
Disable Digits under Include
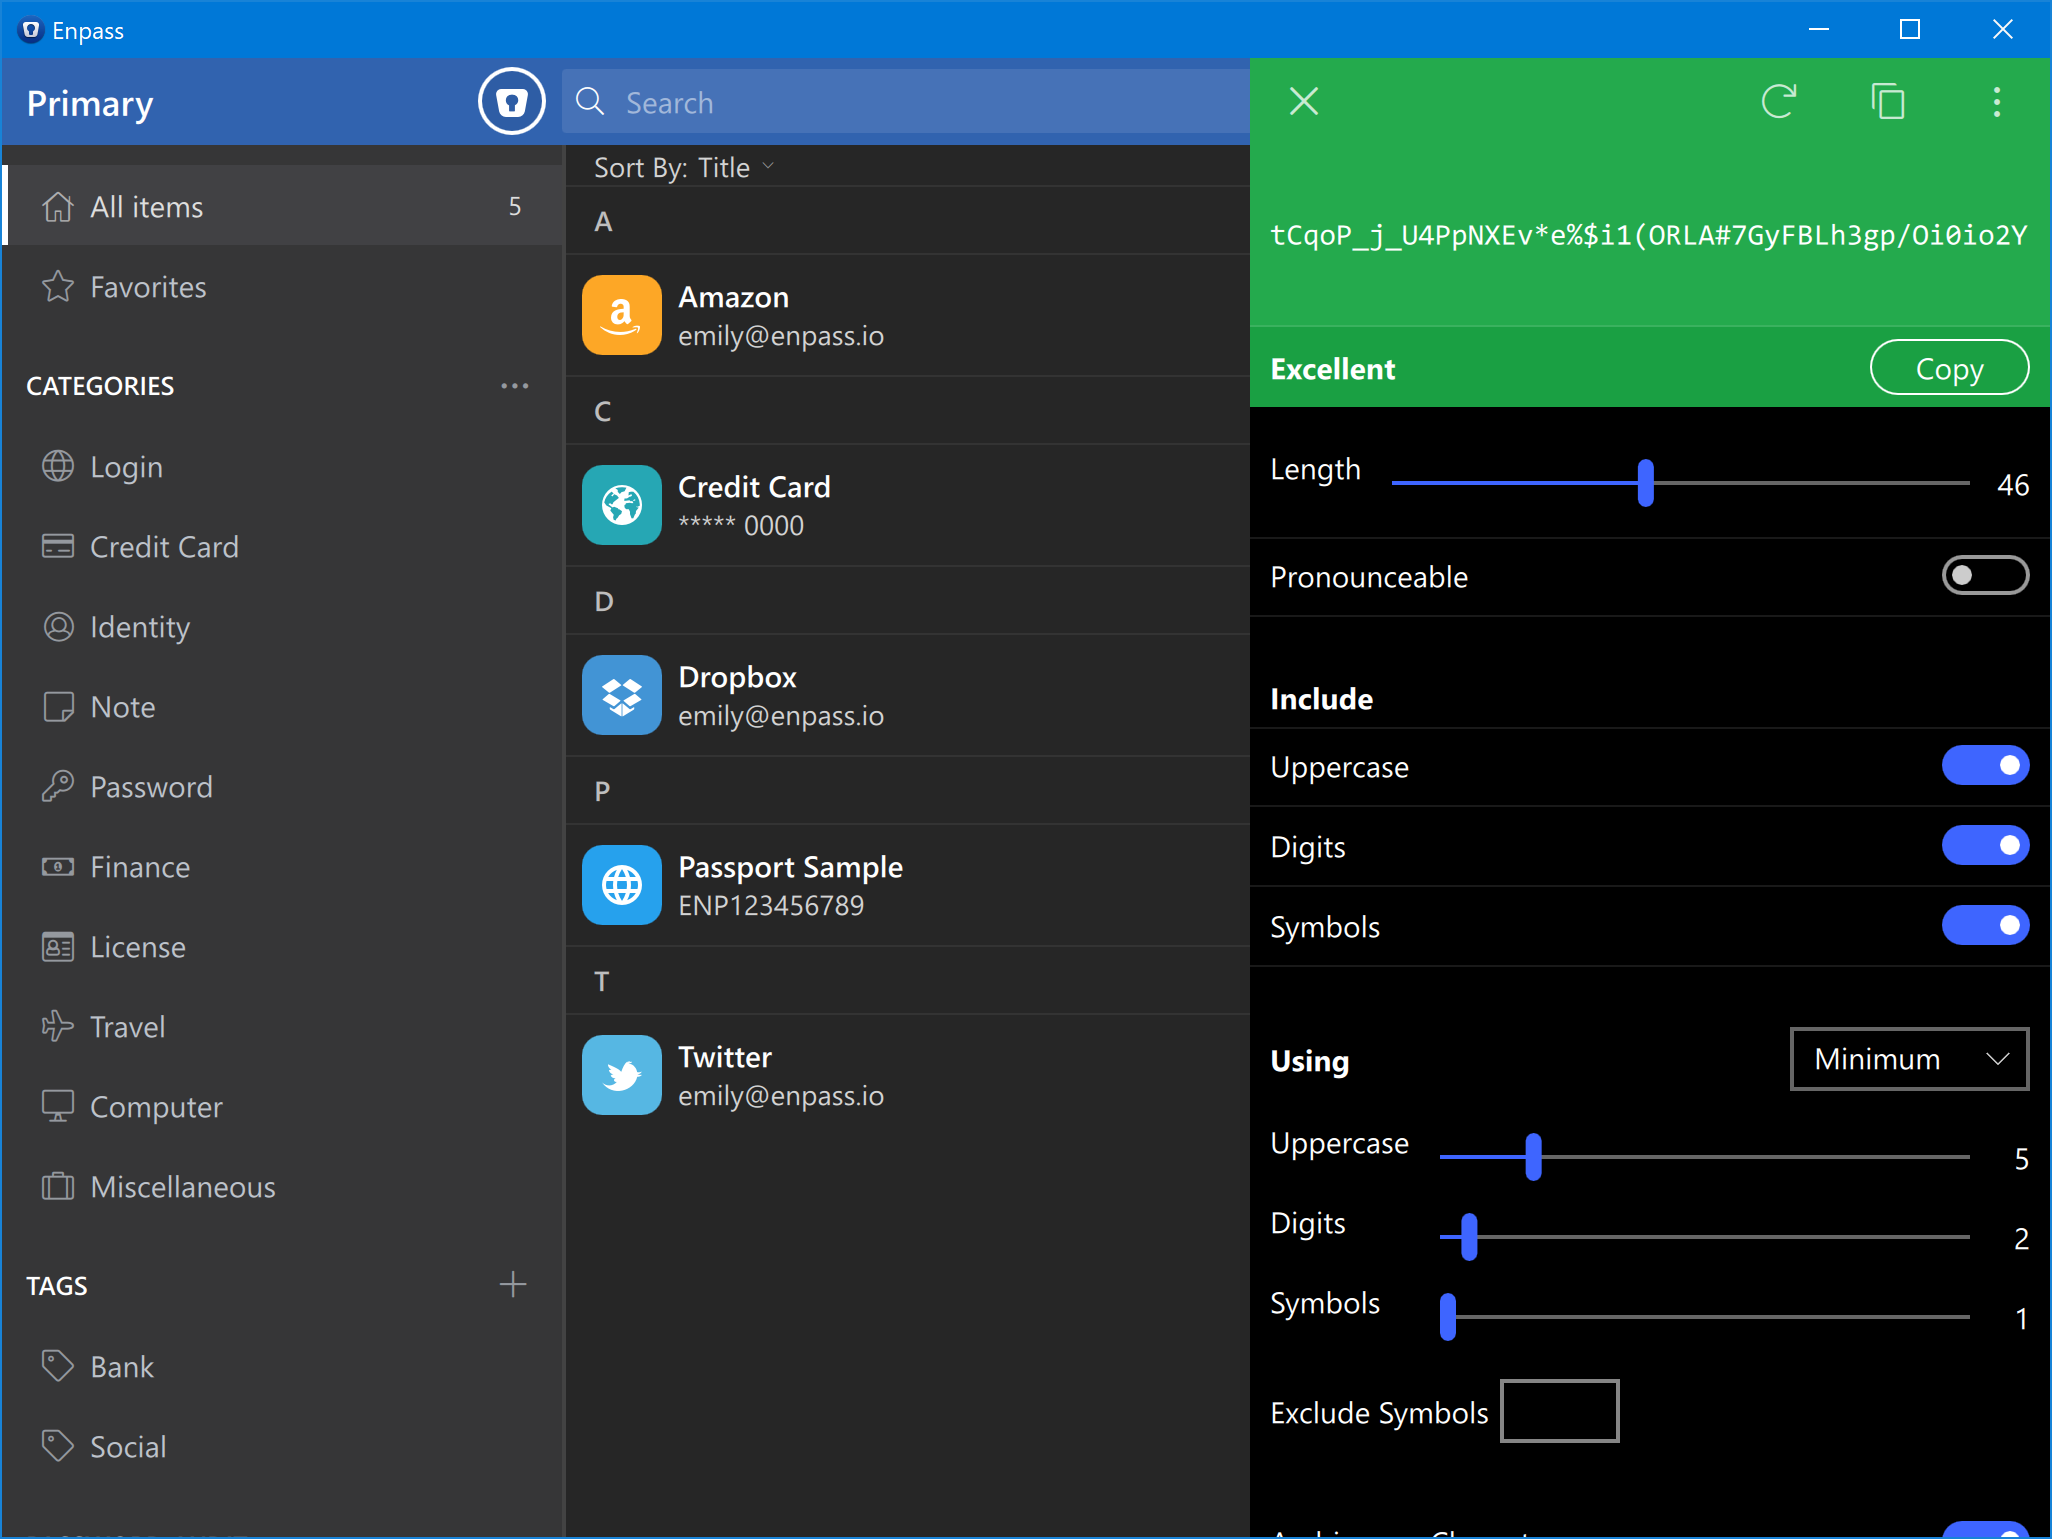pos(1985,845)
